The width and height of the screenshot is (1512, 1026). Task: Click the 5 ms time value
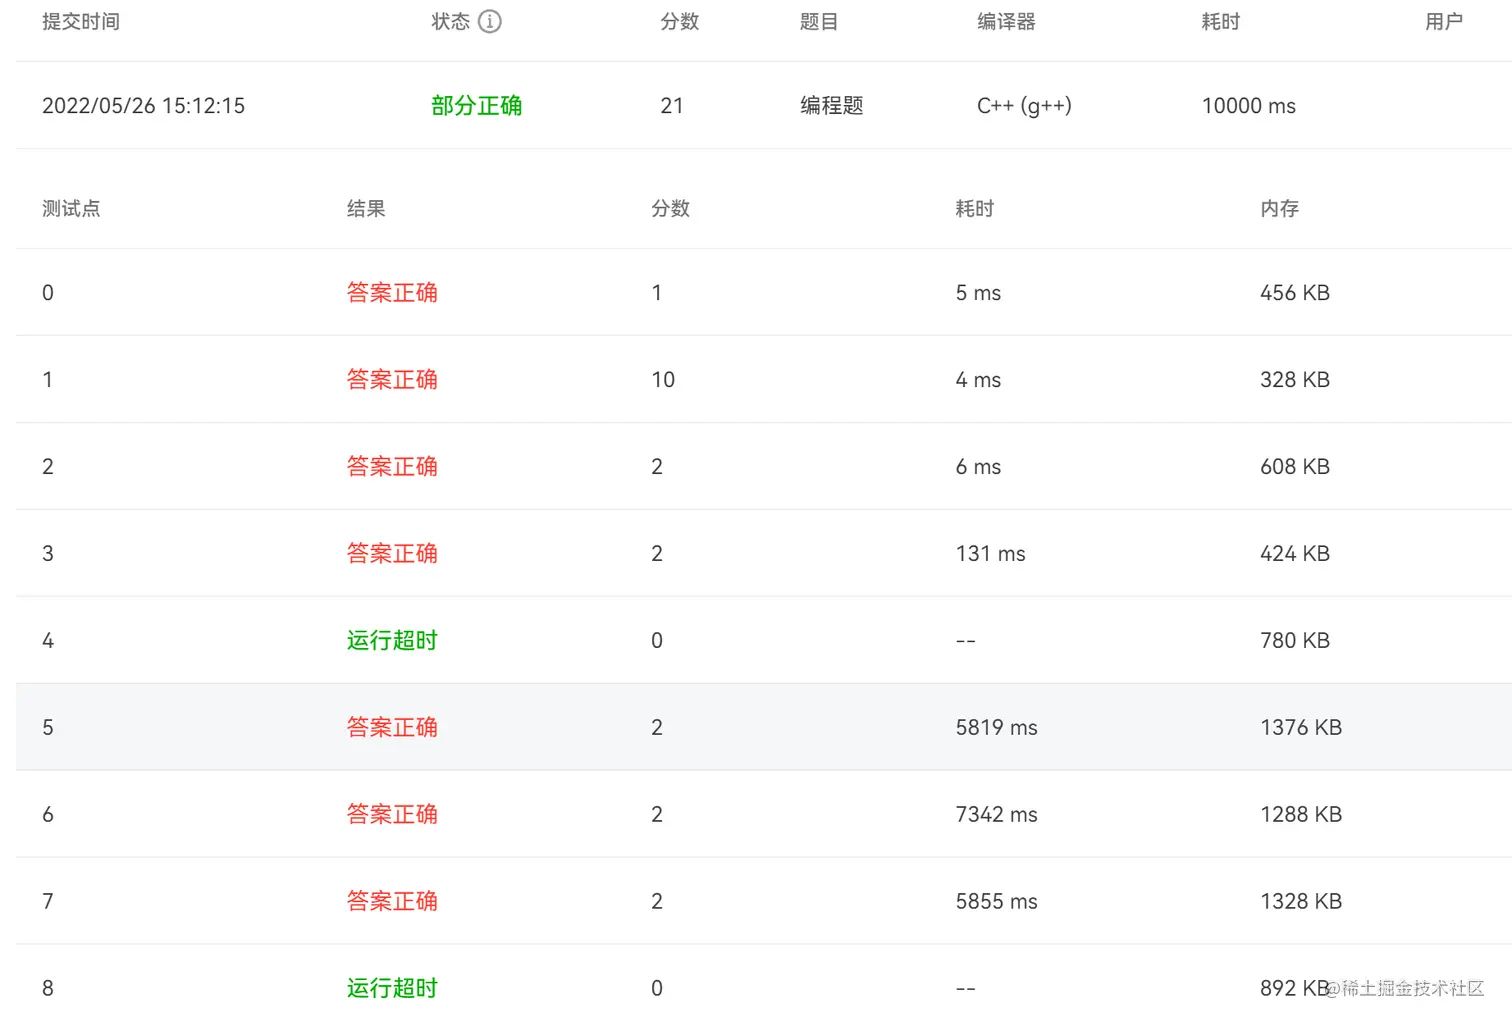click(x=978, y=292)
